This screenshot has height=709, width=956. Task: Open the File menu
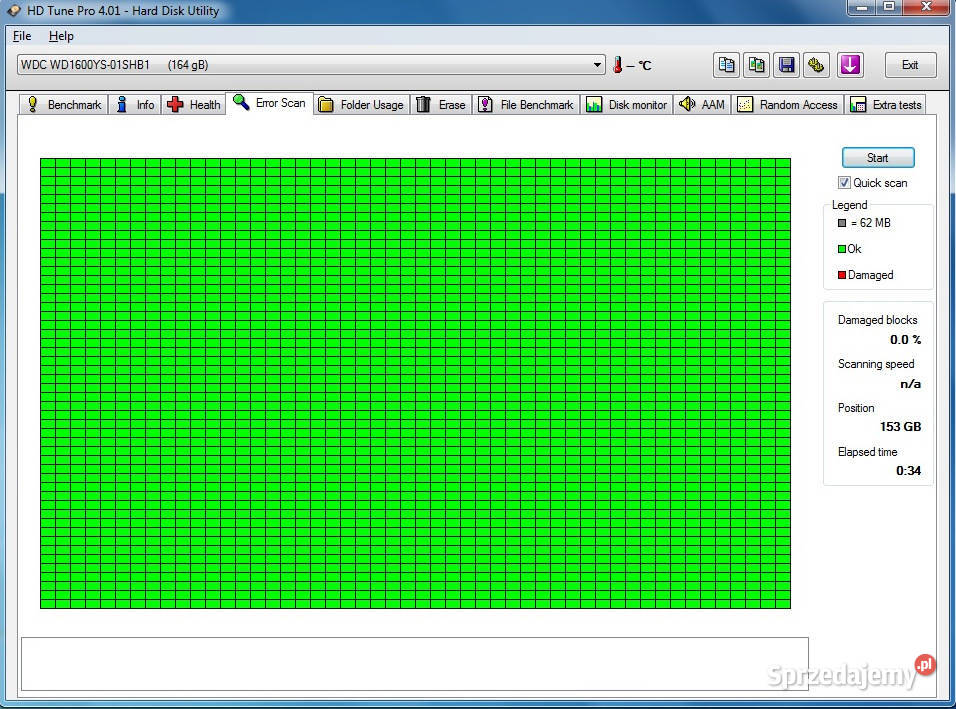(22, 36)
